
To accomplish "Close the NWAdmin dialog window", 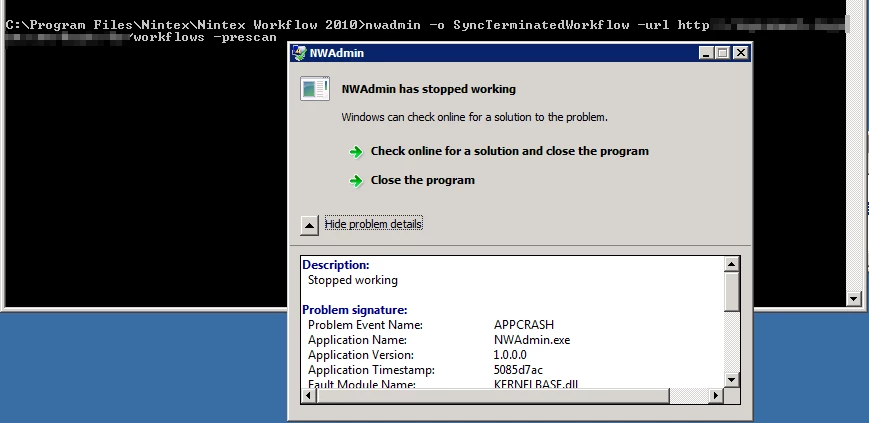I will point(740,53).
